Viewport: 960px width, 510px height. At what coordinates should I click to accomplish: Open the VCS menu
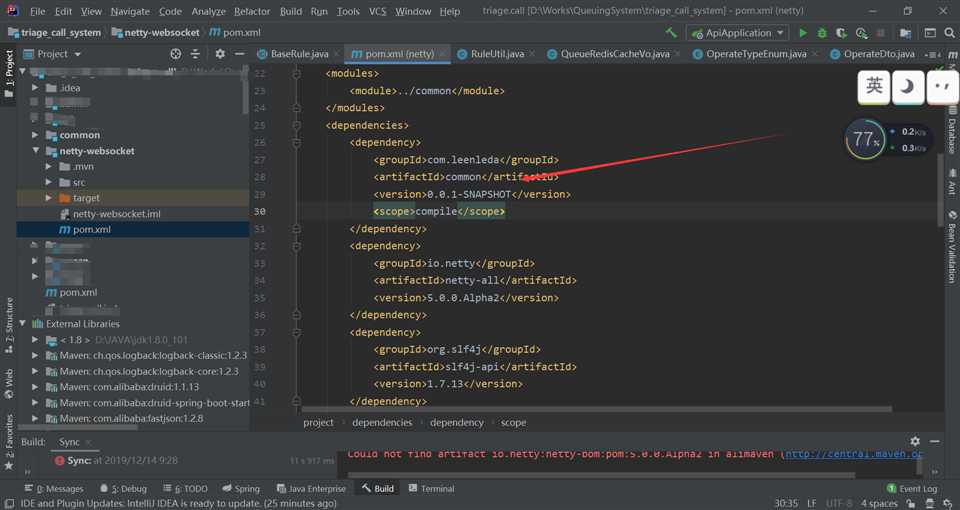coord(378,11)
